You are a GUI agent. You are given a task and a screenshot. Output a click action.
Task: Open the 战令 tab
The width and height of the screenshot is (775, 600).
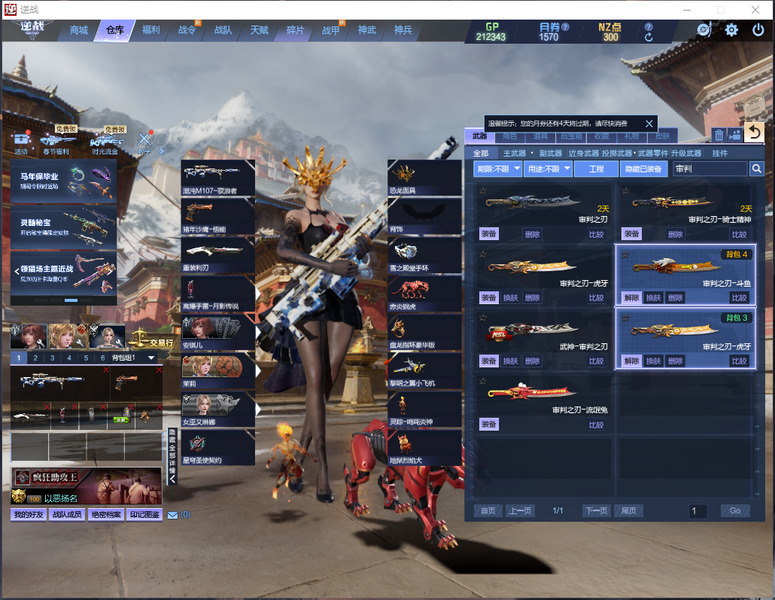pyautogui.click(x=187, y=30)
